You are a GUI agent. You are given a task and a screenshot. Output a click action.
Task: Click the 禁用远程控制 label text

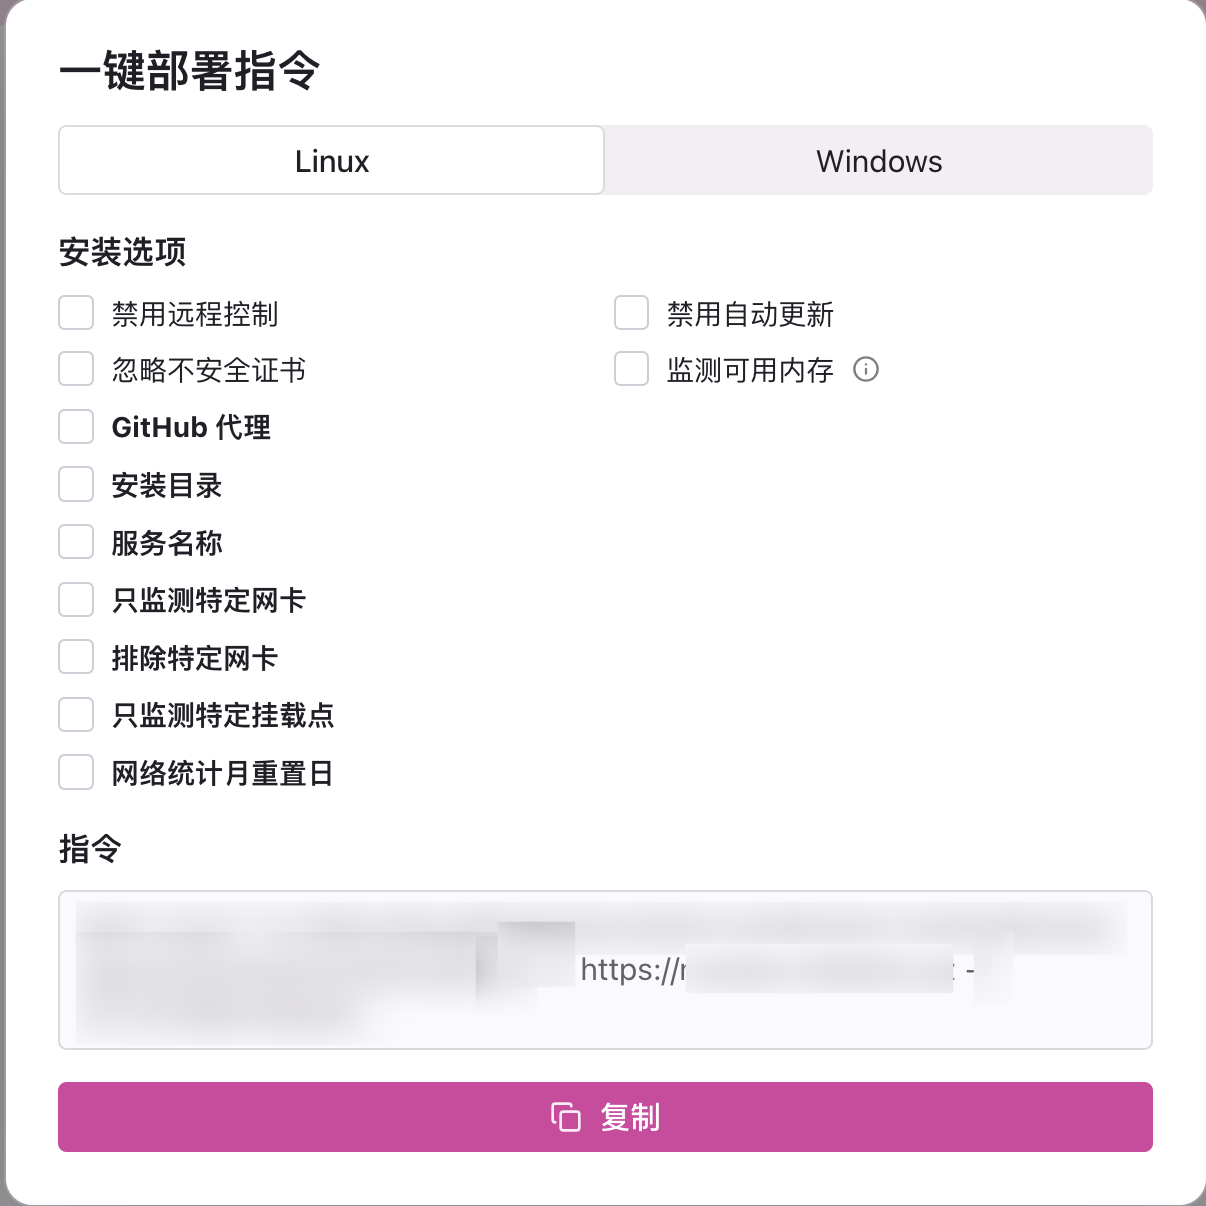195,314
